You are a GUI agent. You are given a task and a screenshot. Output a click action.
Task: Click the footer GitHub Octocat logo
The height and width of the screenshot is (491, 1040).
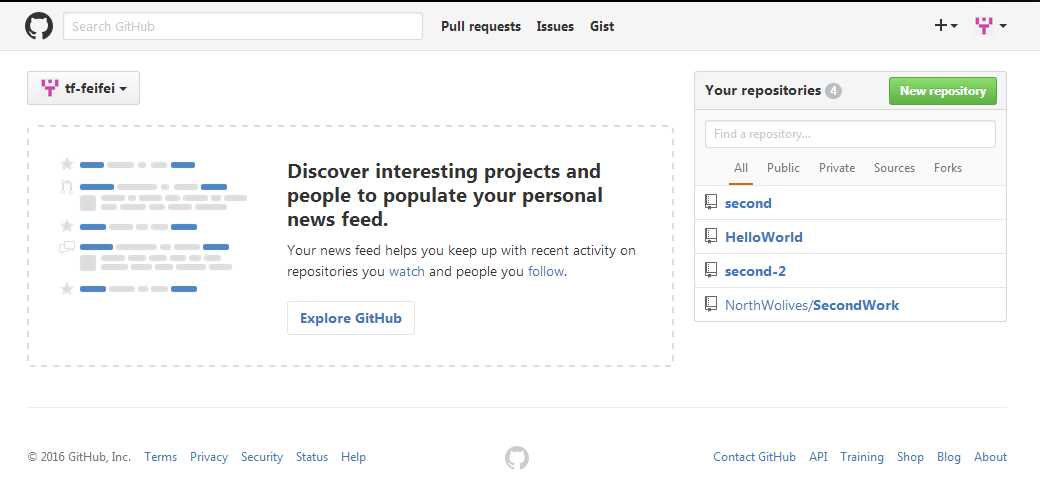click(517, 458)
